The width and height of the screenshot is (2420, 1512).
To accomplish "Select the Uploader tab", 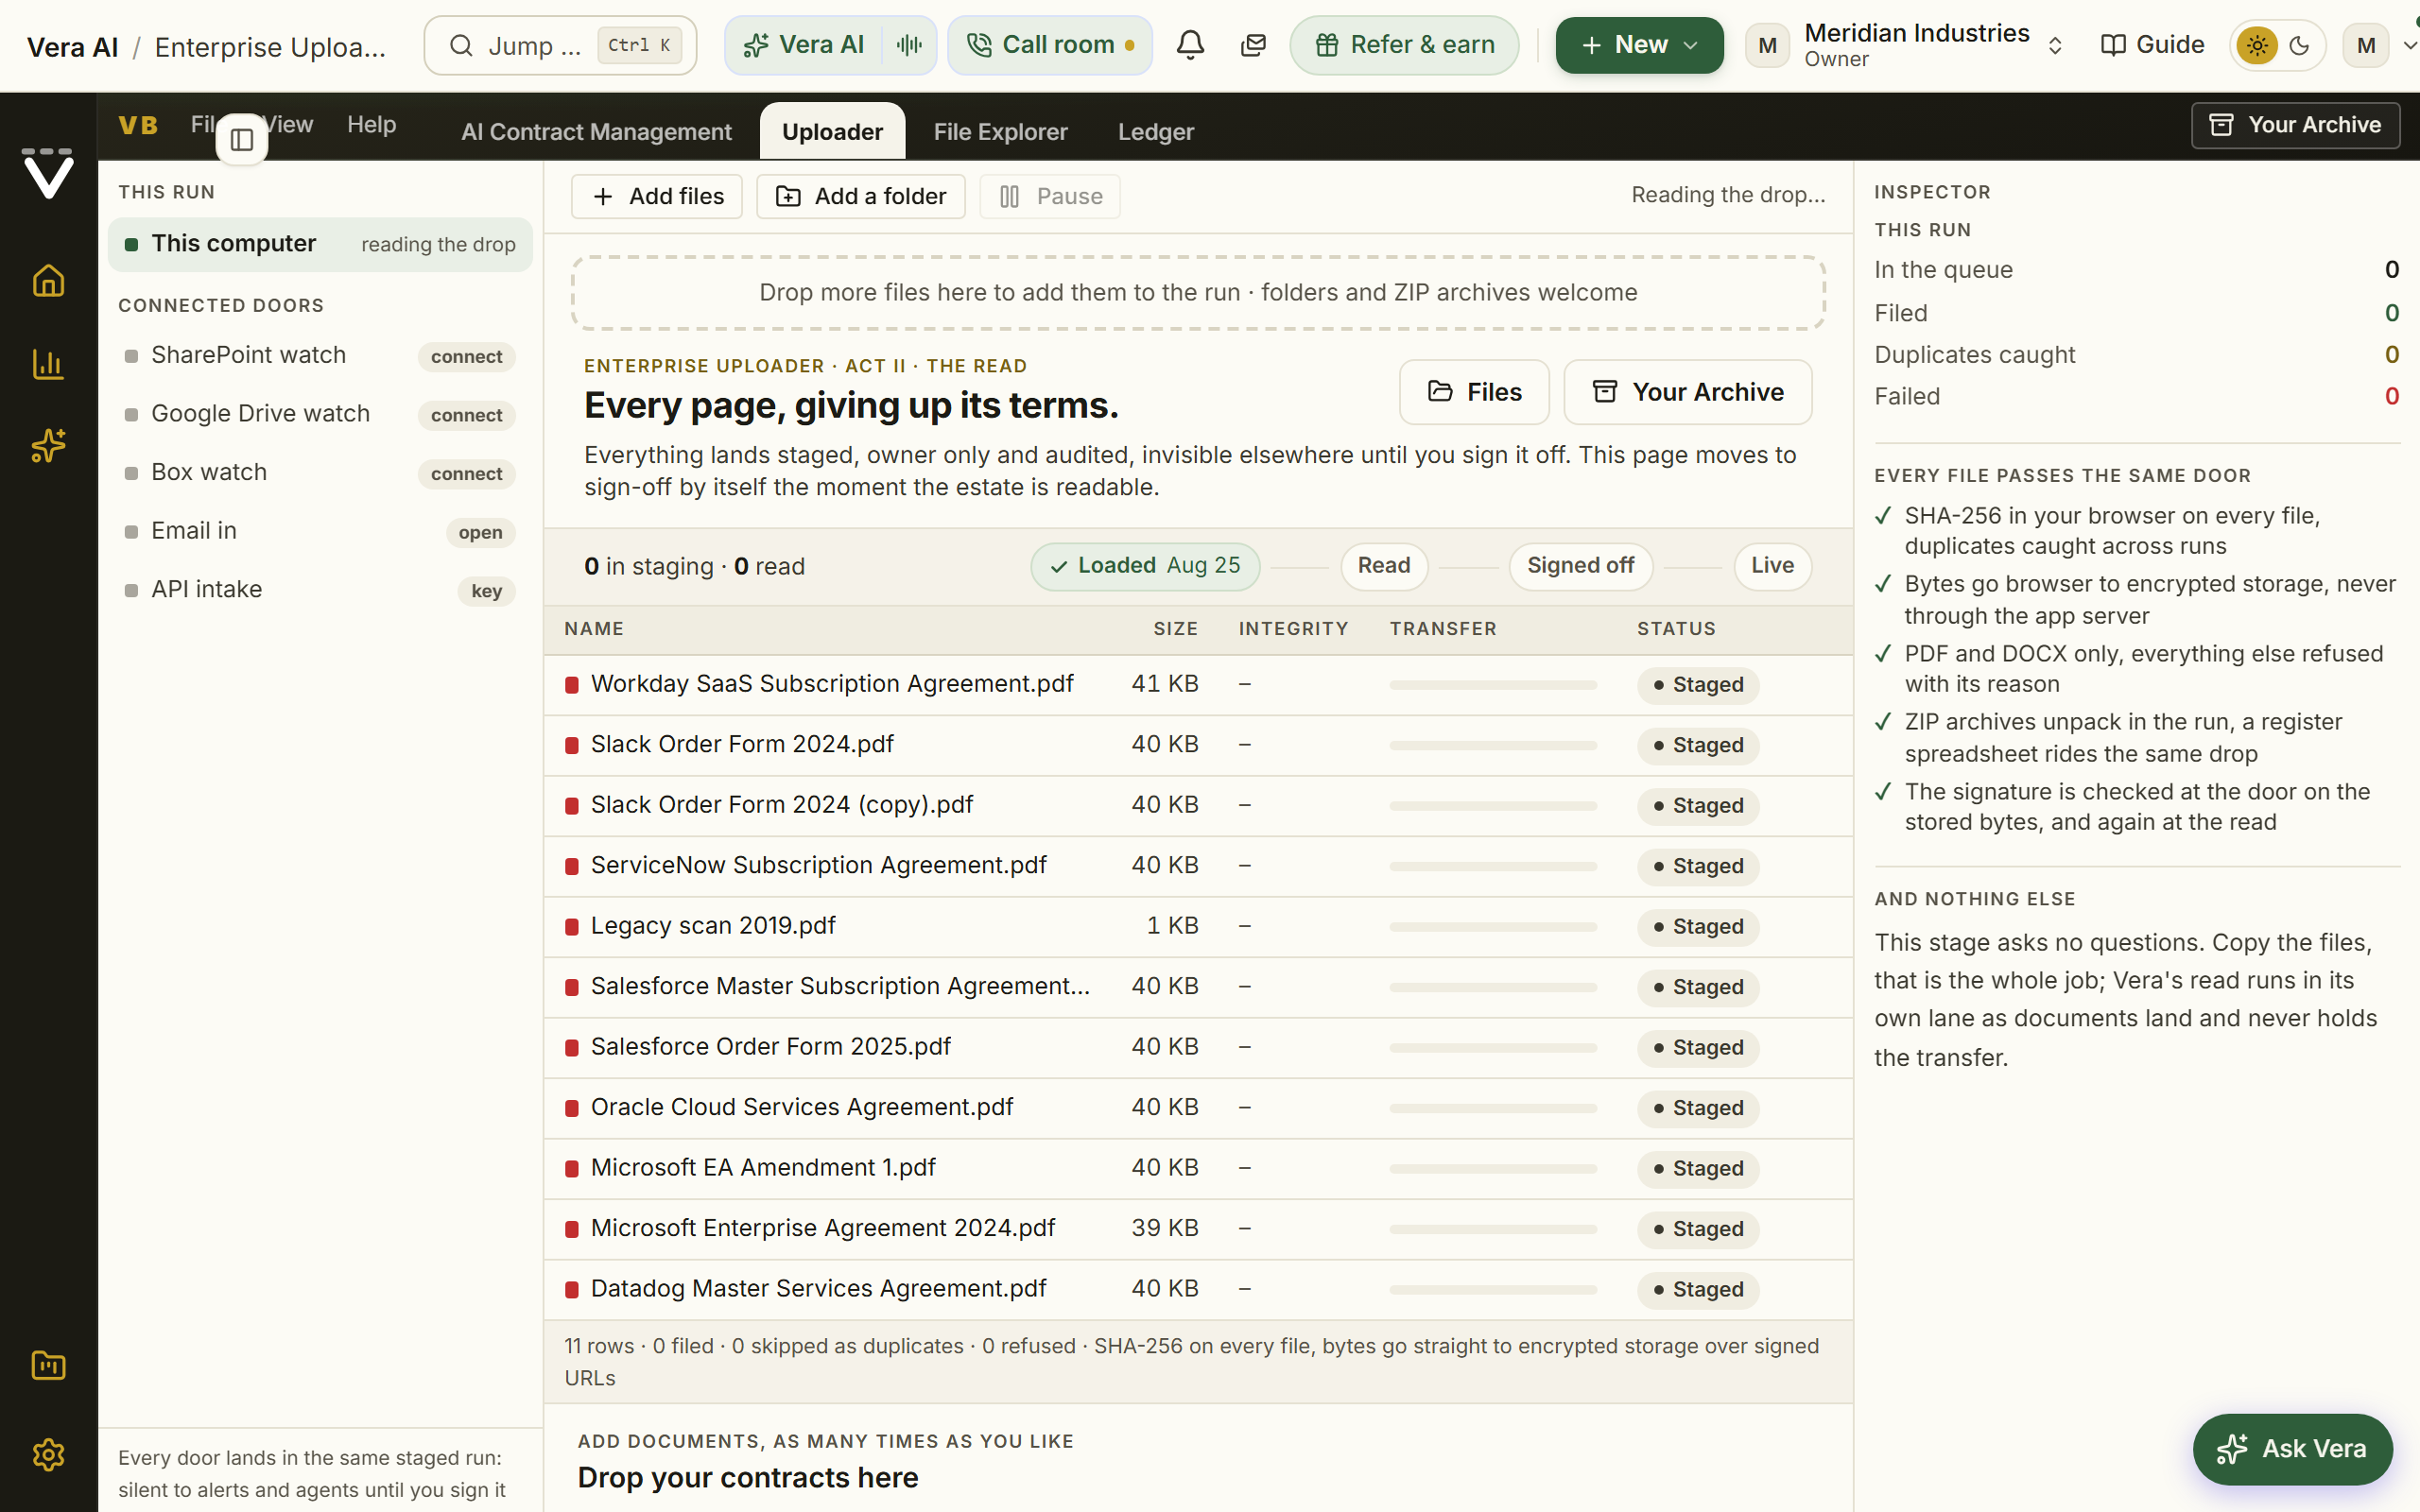I will [832, 132].
